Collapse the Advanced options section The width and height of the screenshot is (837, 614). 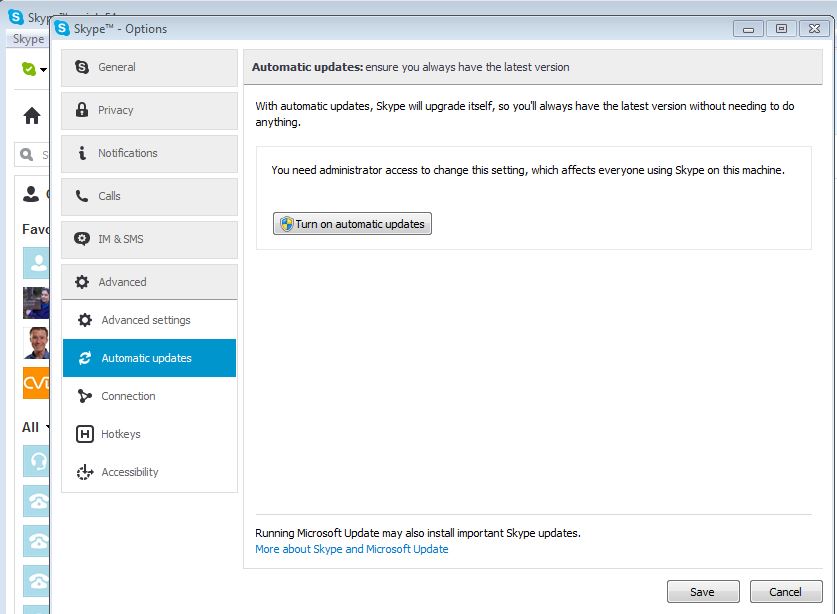pos(149,282)
